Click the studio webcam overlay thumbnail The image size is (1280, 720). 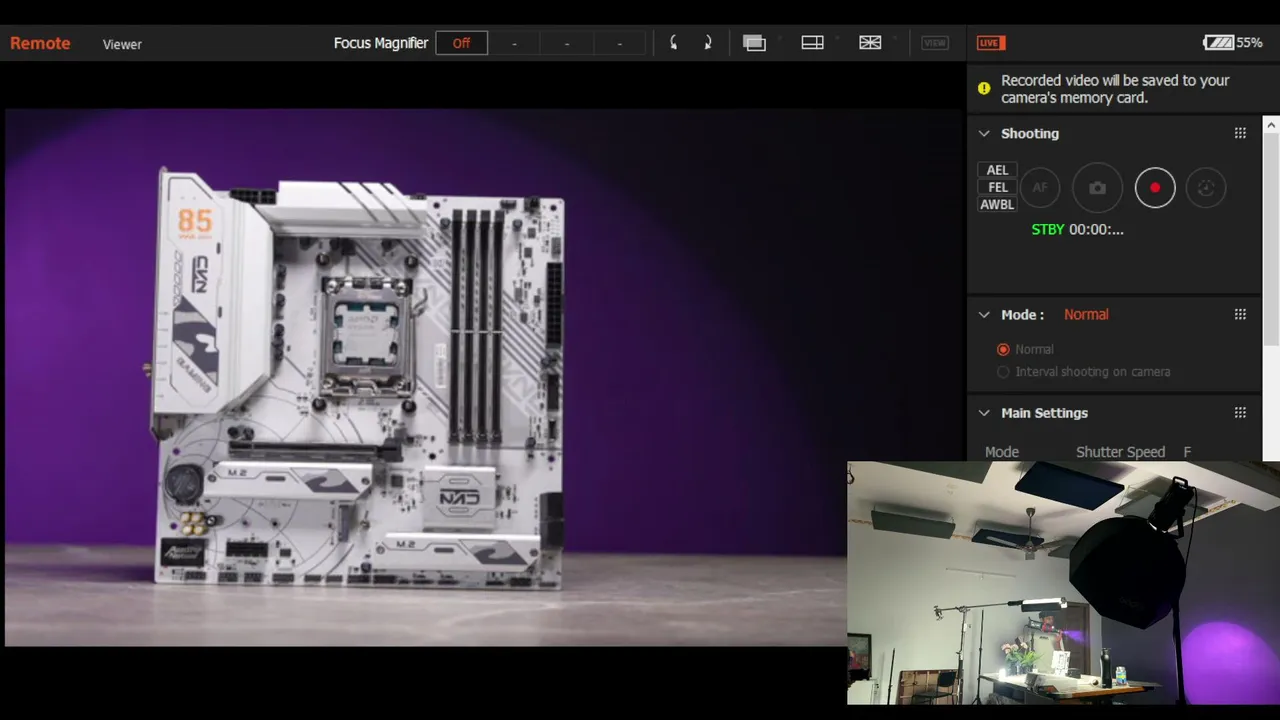click(x=1063, y=583)
